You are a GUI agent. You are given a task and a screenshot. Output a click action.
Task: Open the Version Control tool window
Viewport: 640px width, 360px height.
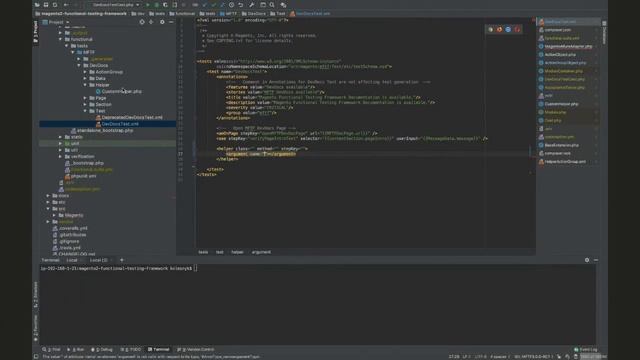click(196, 349)
